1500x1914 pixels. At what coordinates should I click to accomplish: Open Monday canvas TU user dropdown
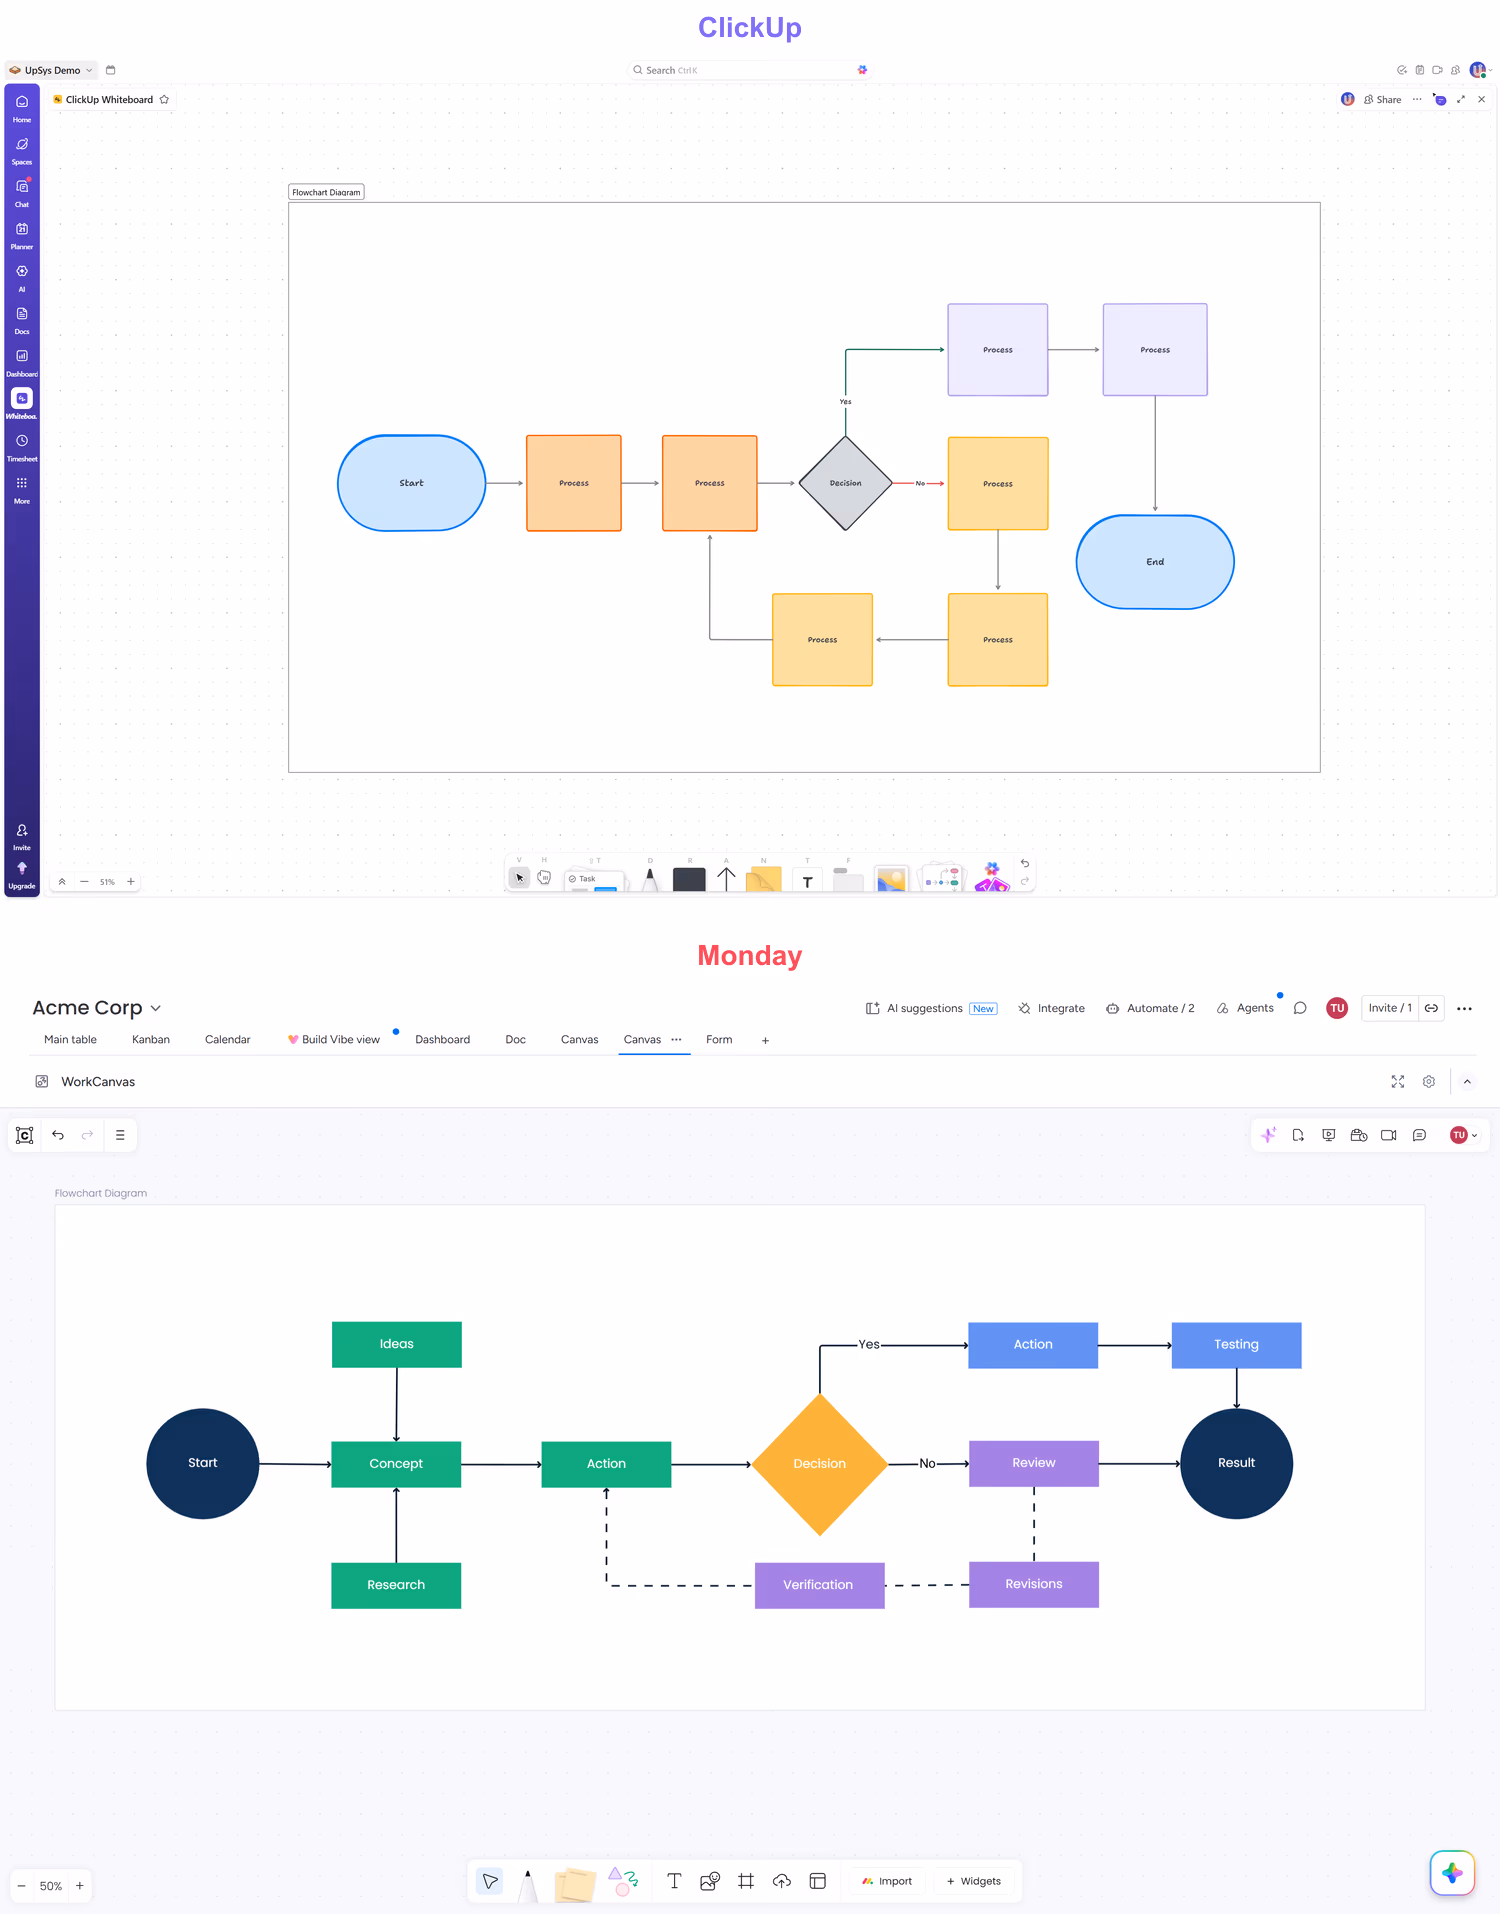point(1463,1135)
